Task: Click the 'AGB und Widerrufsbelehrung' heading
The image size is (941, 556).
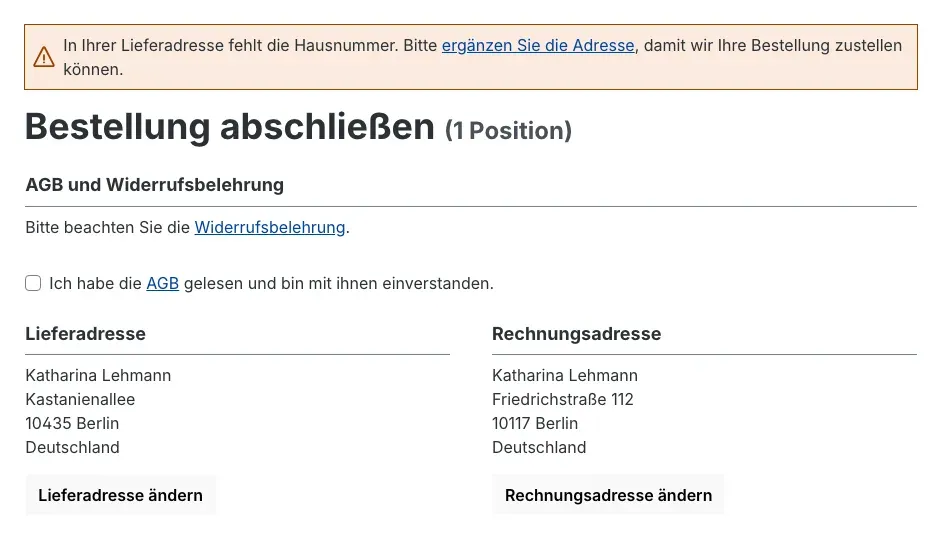Action: (154, 185)
